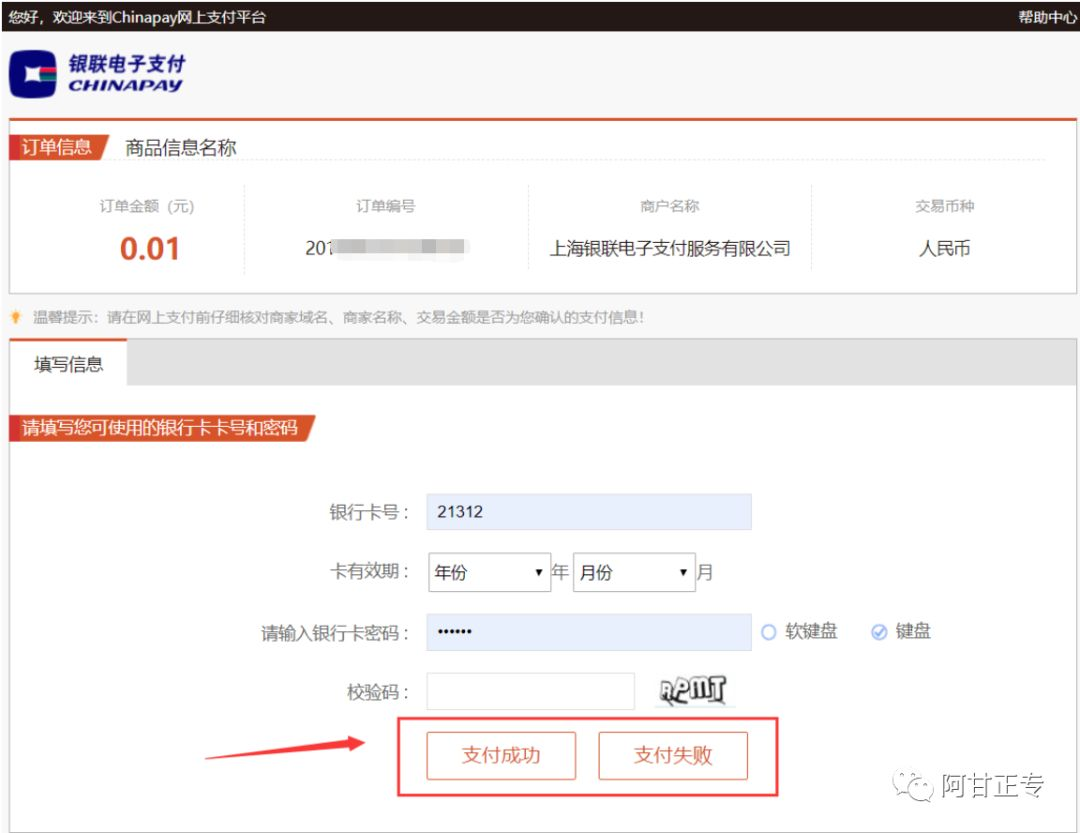Click the 支付失败 button
The image size is (1080, 833).
coord(673,755)
